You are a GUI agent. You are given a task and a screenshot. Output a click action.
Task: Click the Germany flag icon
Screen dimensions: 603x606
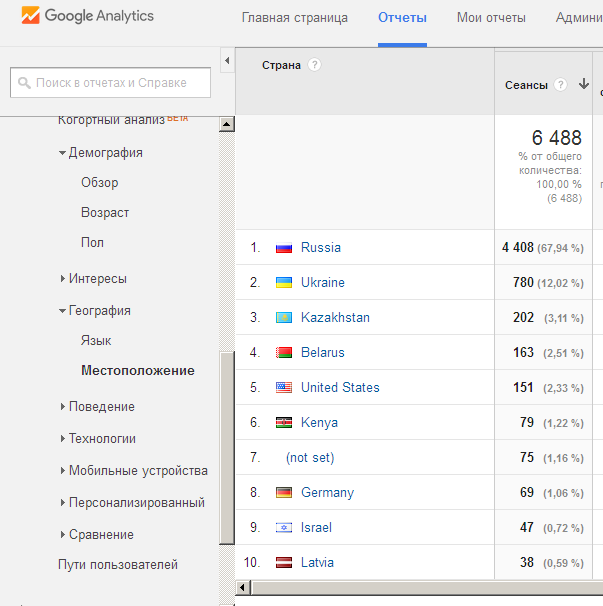point(284,492)
